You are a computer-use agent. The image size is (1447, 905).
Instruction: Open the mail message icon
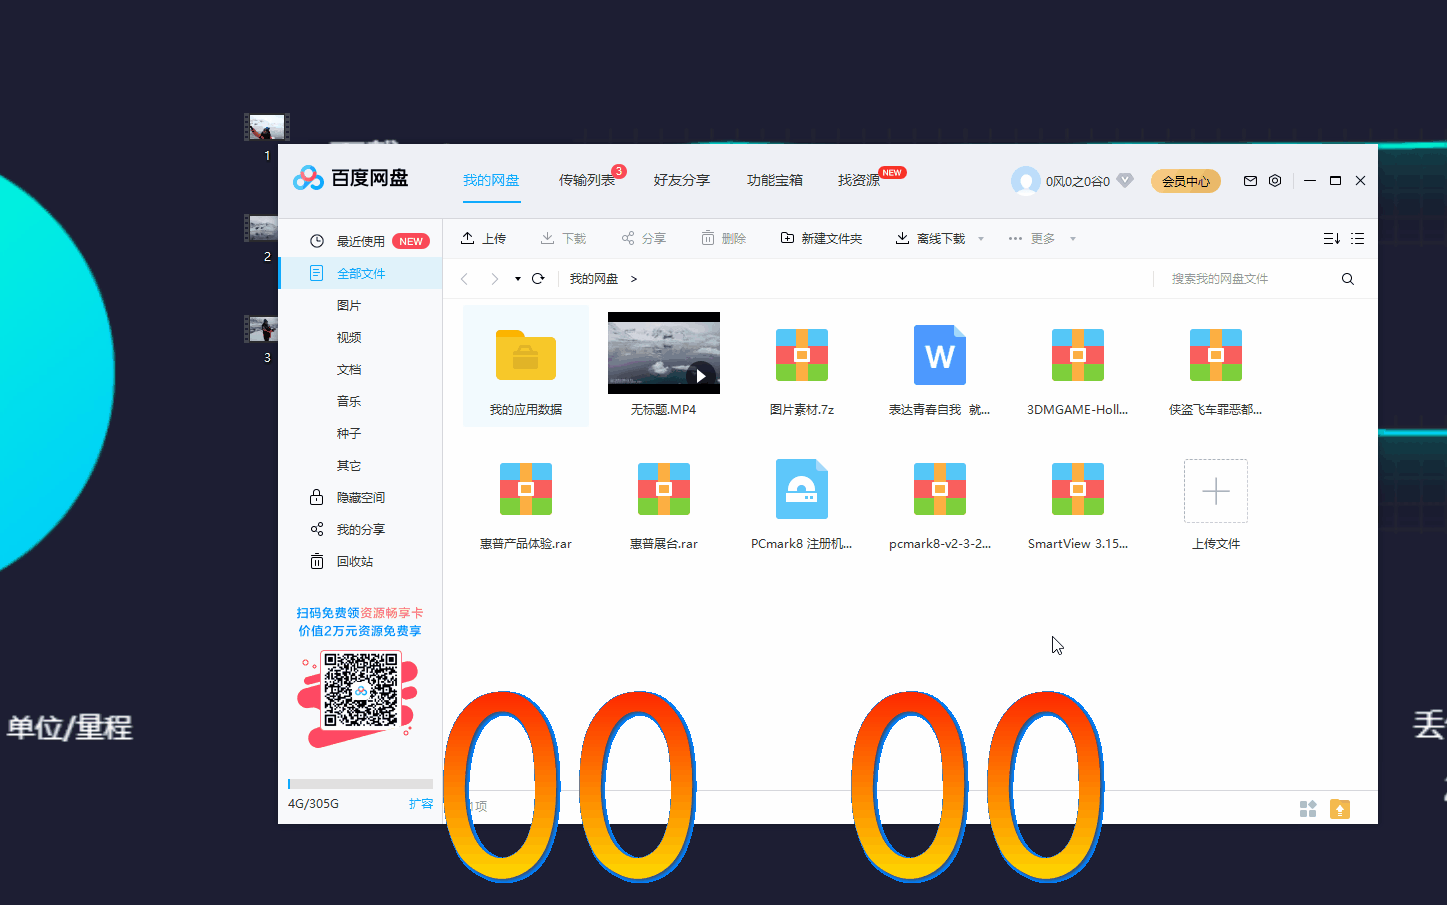pyautogui.click(x=1250, y=181)
